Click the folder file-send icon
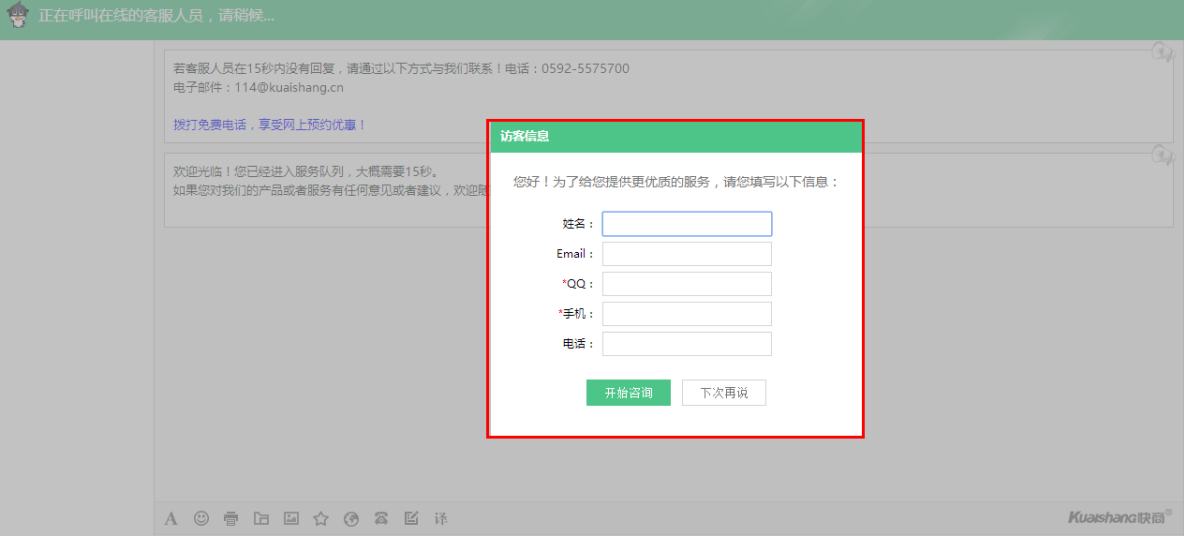The height and width of the screenshot is (536, 1184). 261,518
